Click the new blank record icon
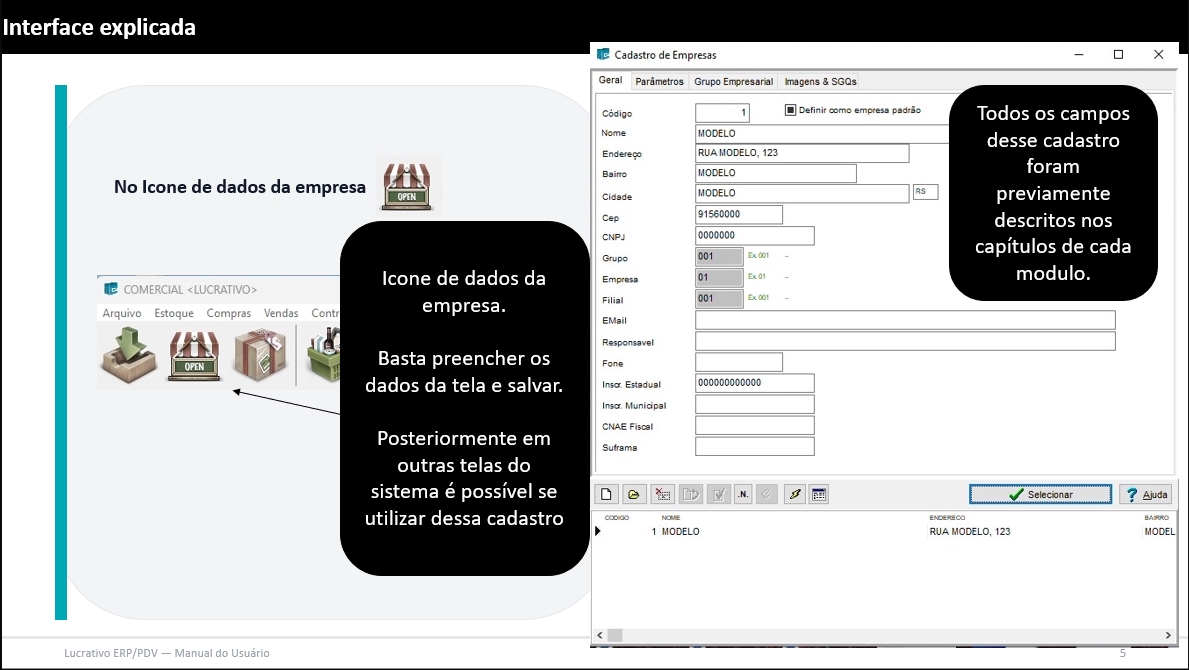The width and height of the screenshot is (1189, 670). coord(606,494)
